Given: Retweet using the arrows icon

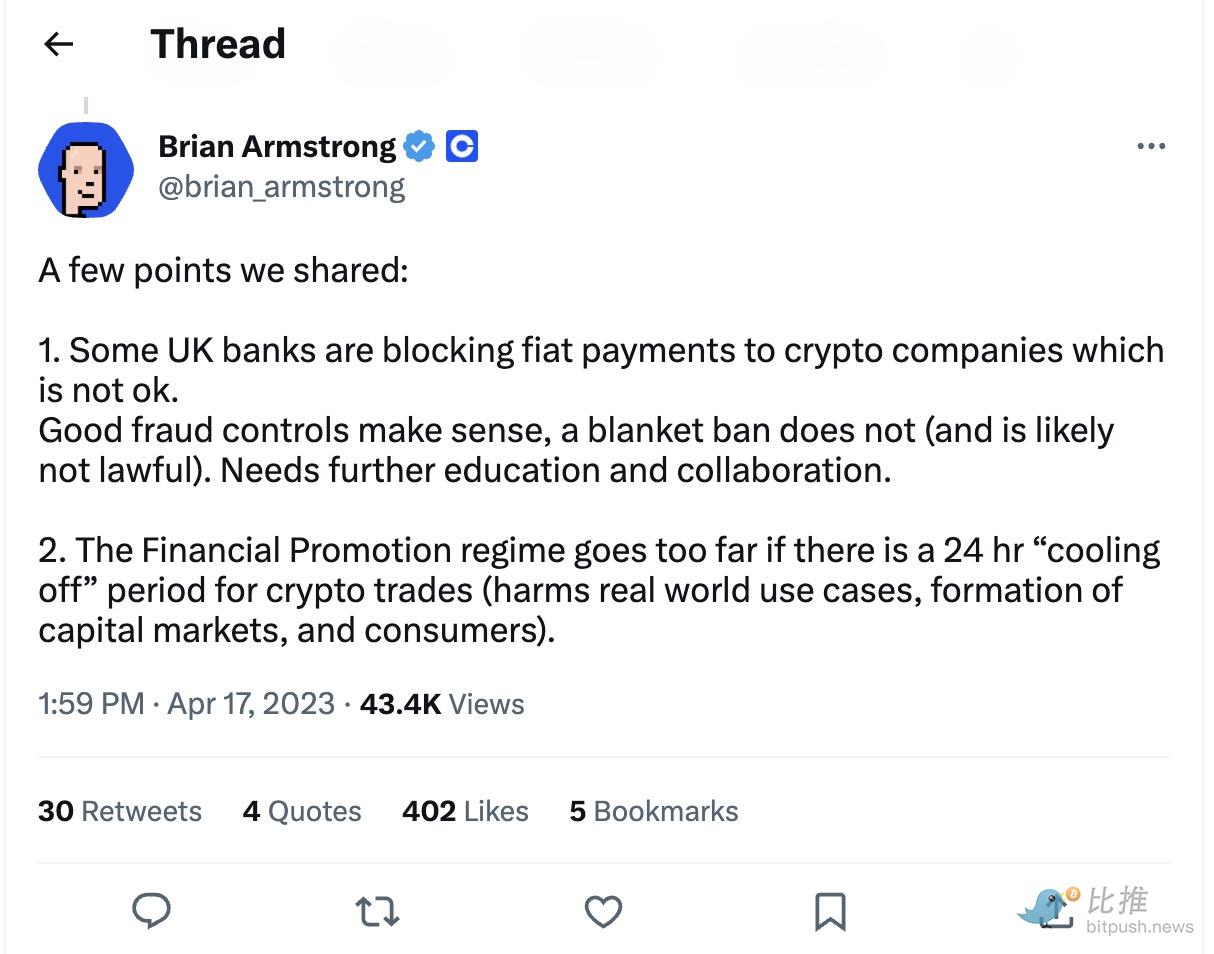Looking at the screenshot, I should 378,911.
